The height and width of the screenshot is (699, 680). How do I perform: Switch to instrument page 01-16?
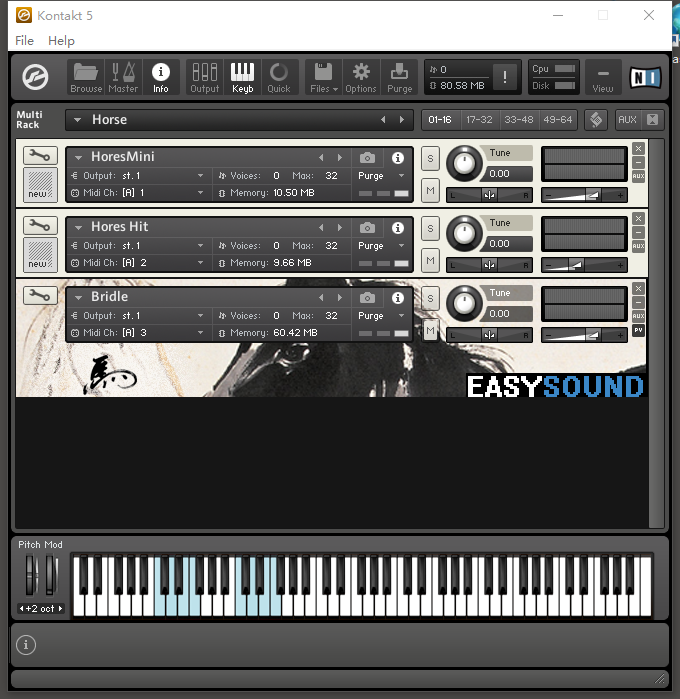pos(440,119)
